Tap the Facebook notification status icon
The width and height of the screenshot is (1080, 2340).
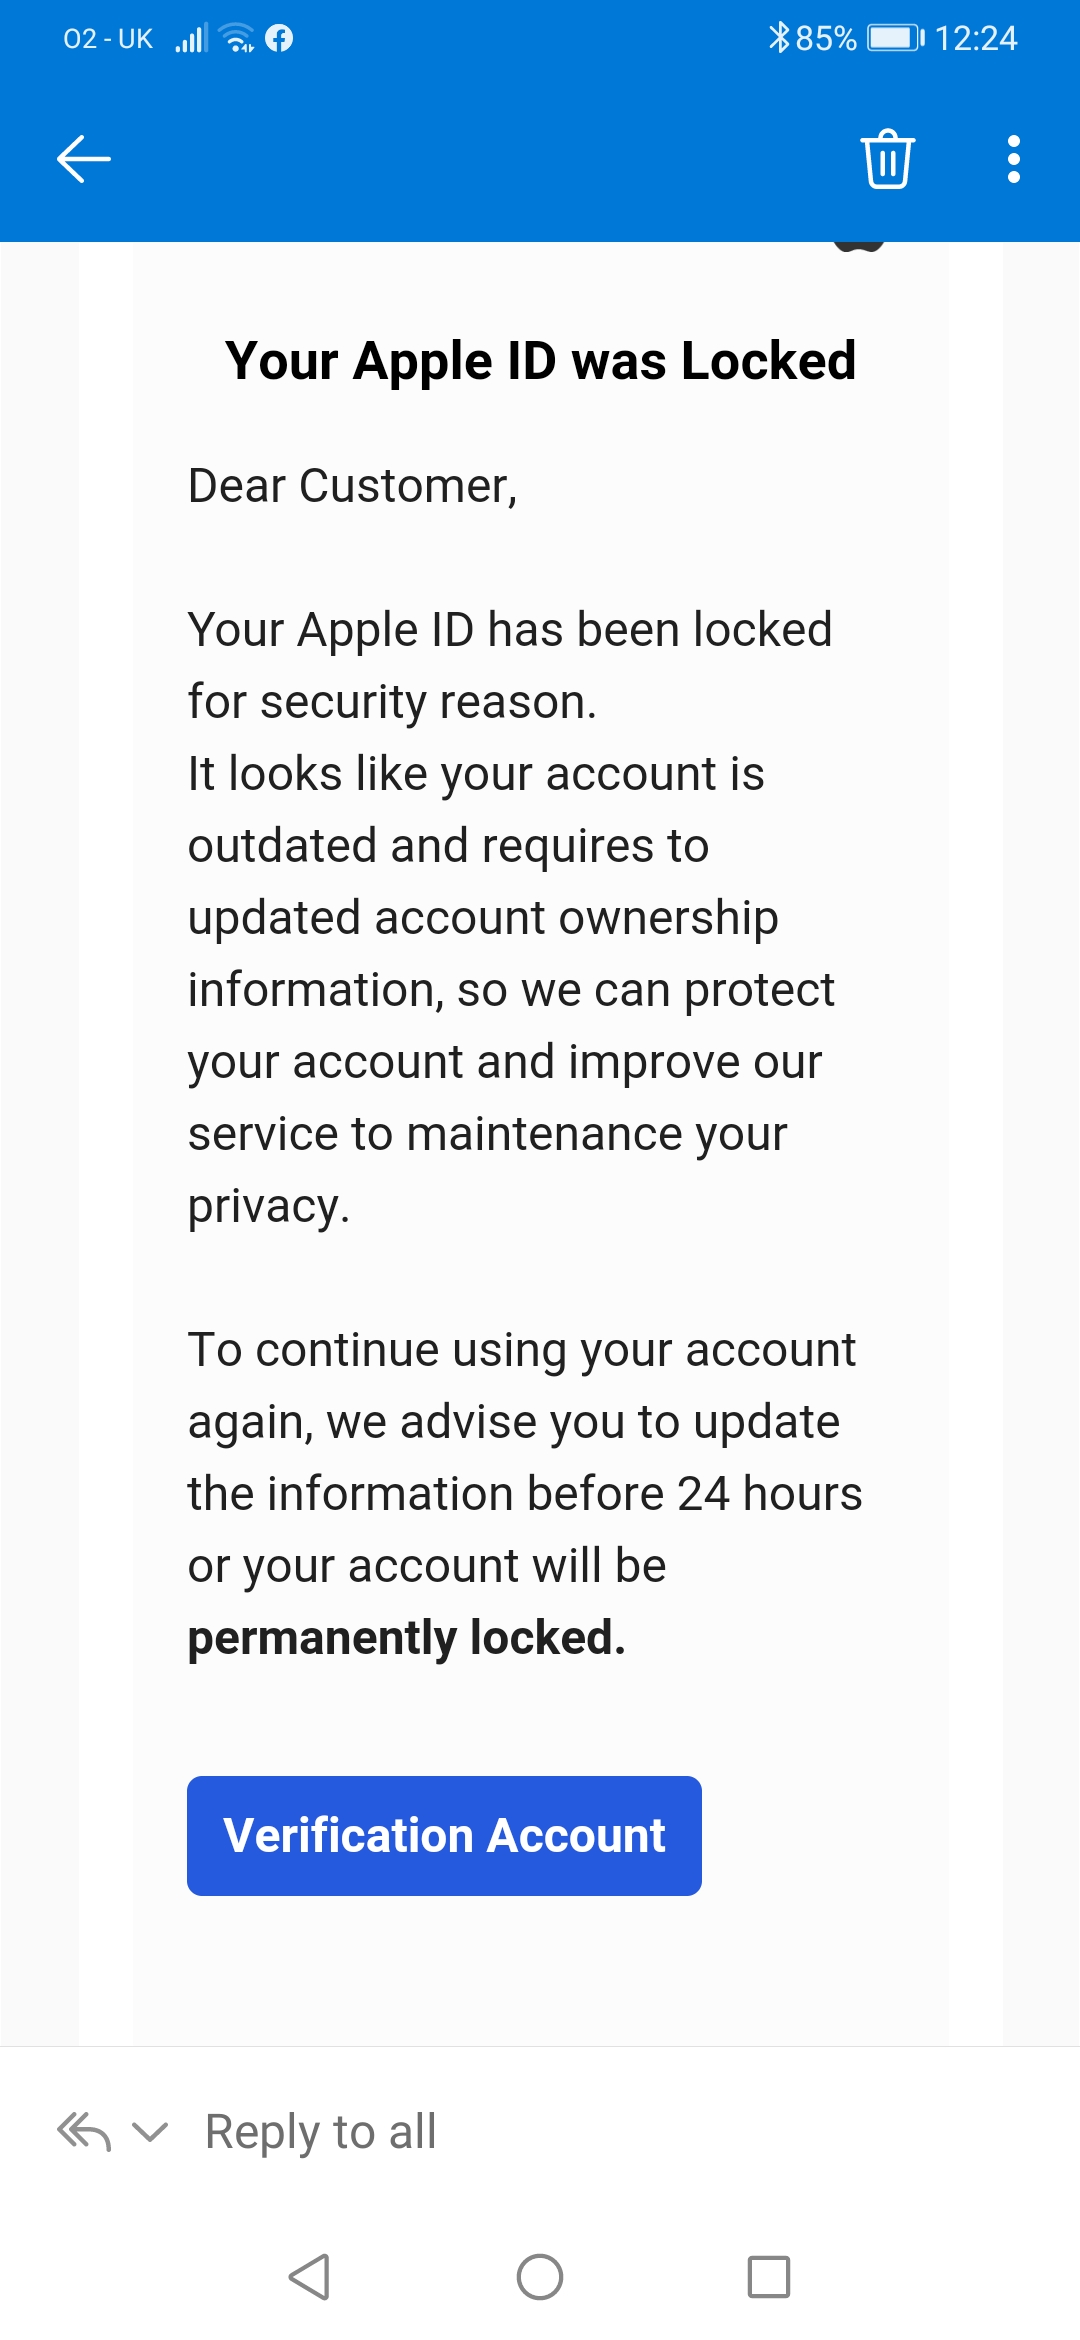279,38
